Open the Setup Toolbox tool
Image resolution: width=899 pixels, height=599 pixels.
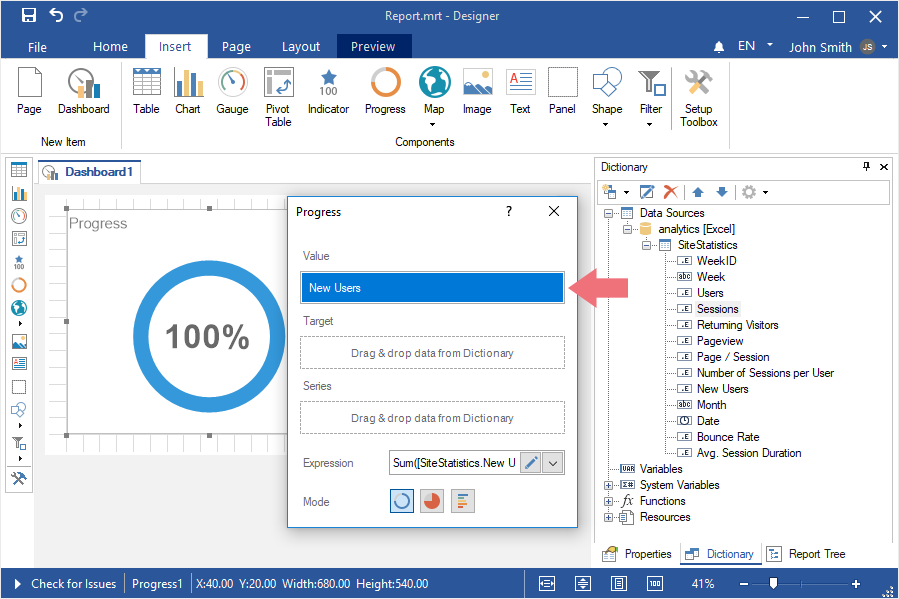click(x=698, y=97)
